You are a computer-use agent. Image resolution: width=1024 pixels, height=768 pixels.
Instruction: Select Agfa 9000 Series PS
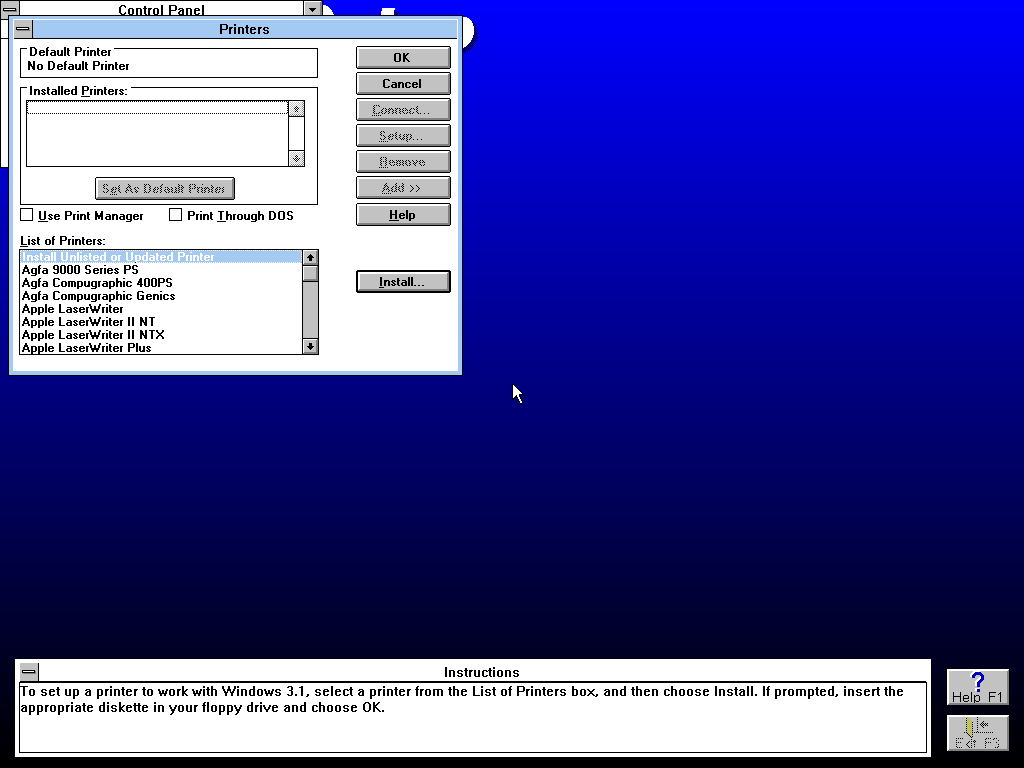(161, 270)
